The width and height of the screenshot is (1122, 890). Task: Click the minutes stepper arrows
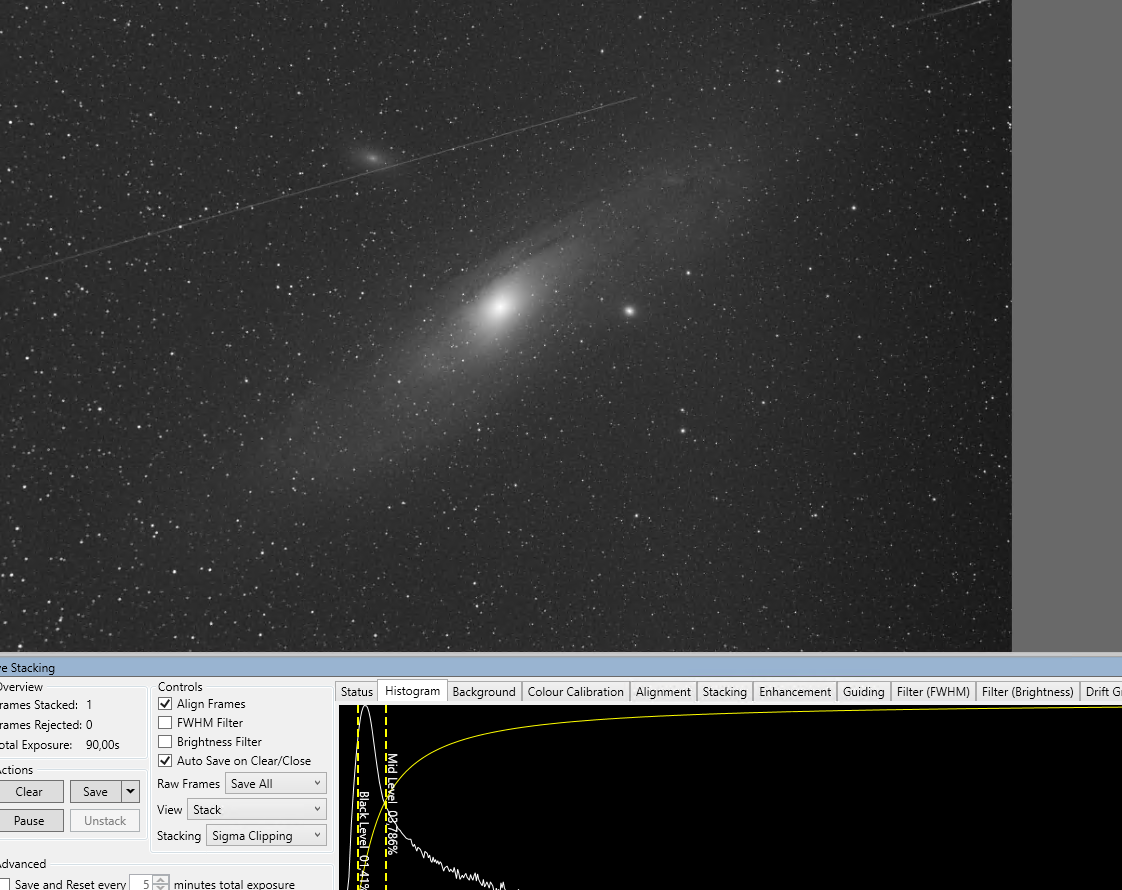(161, 884)
